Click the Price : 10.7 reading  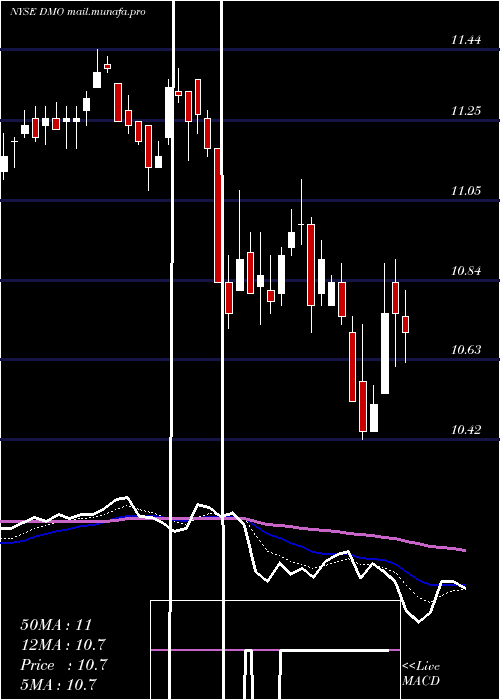click(x=63, y=665)
